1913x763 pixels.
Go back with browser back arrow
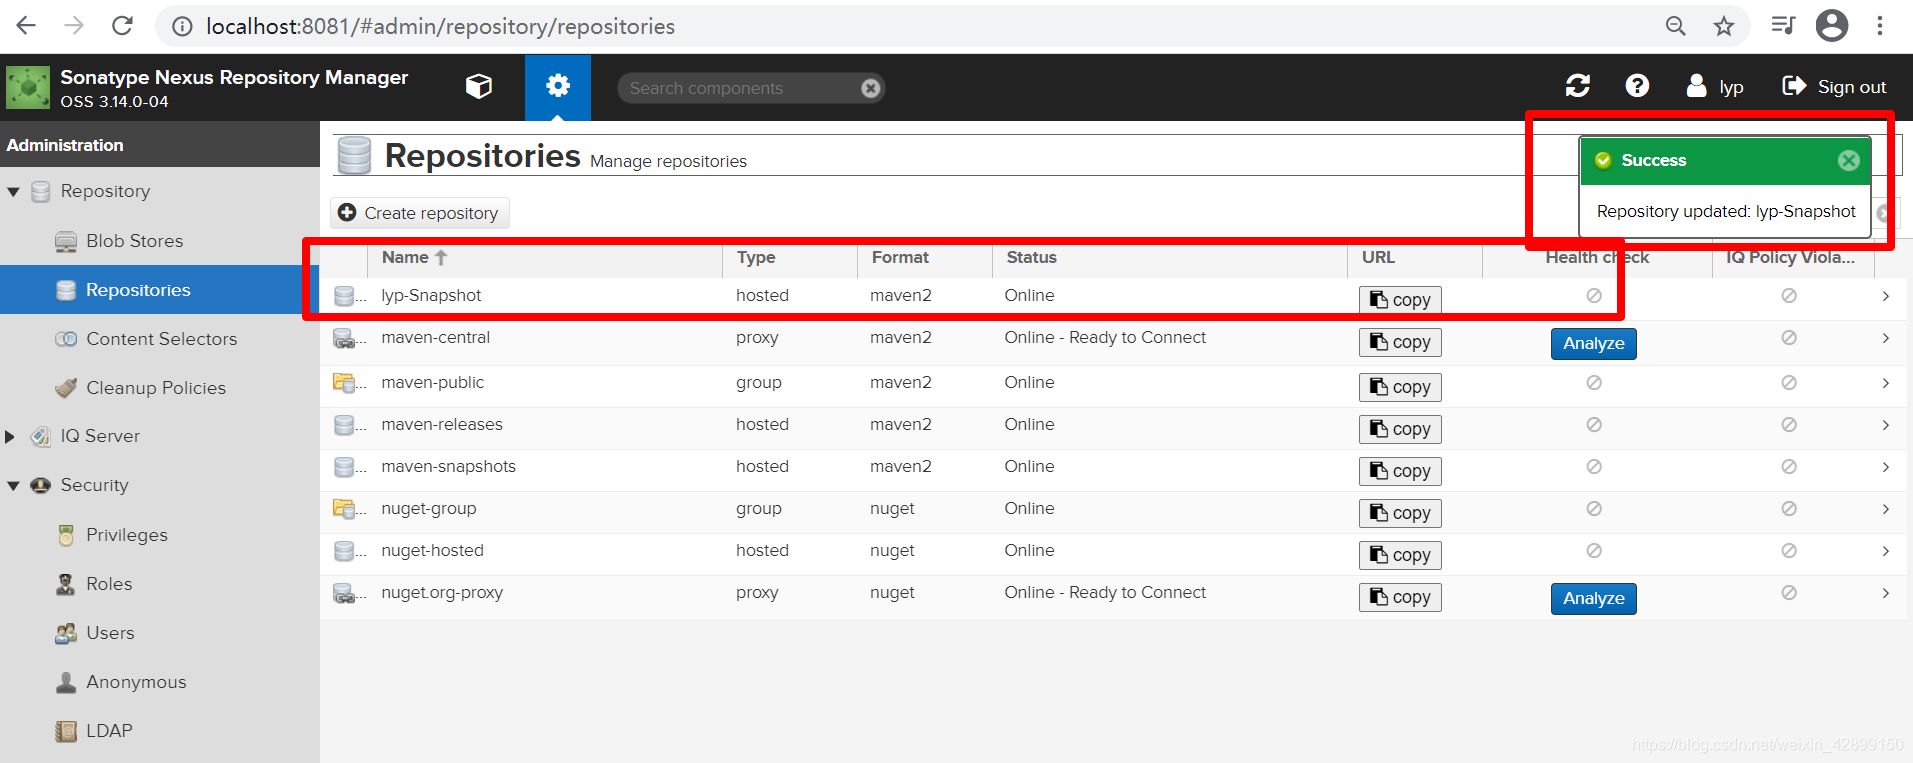(26, 26)
